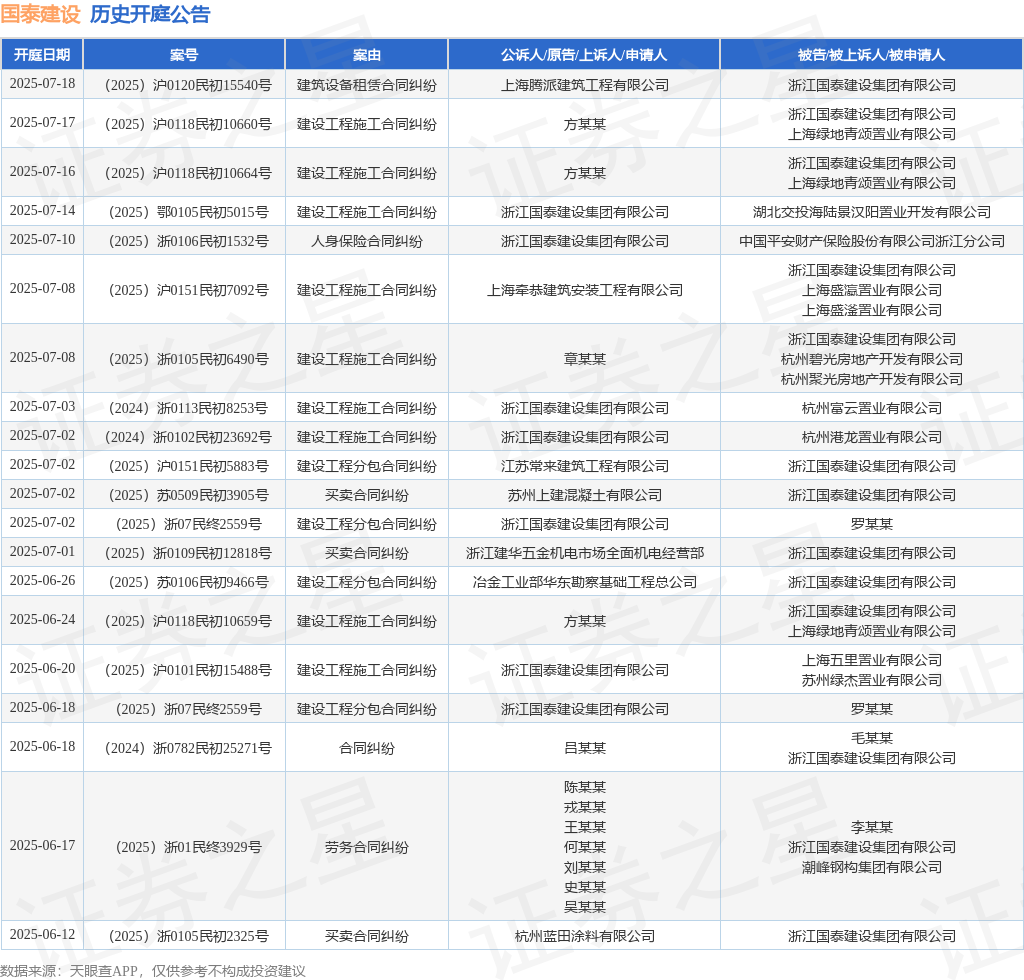
Task: Click plaintiff 上海牵恭建筑安装工程有限公司
Action: pyautogui.click(x=584, y=290)
